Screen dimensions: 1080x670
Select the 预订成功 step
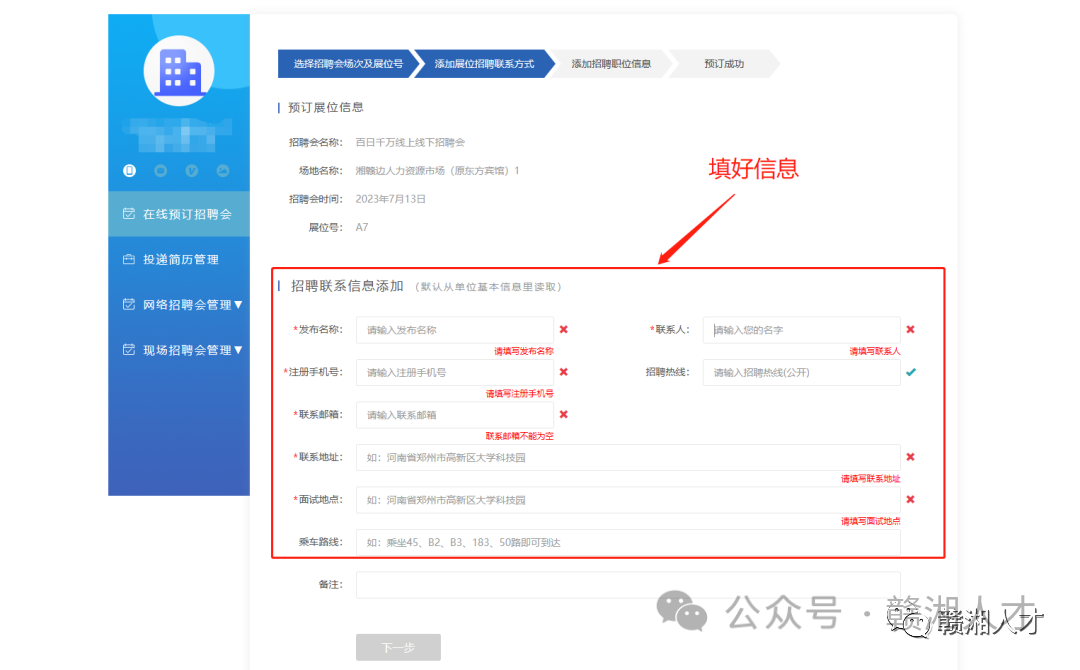[x=724, y=64]
